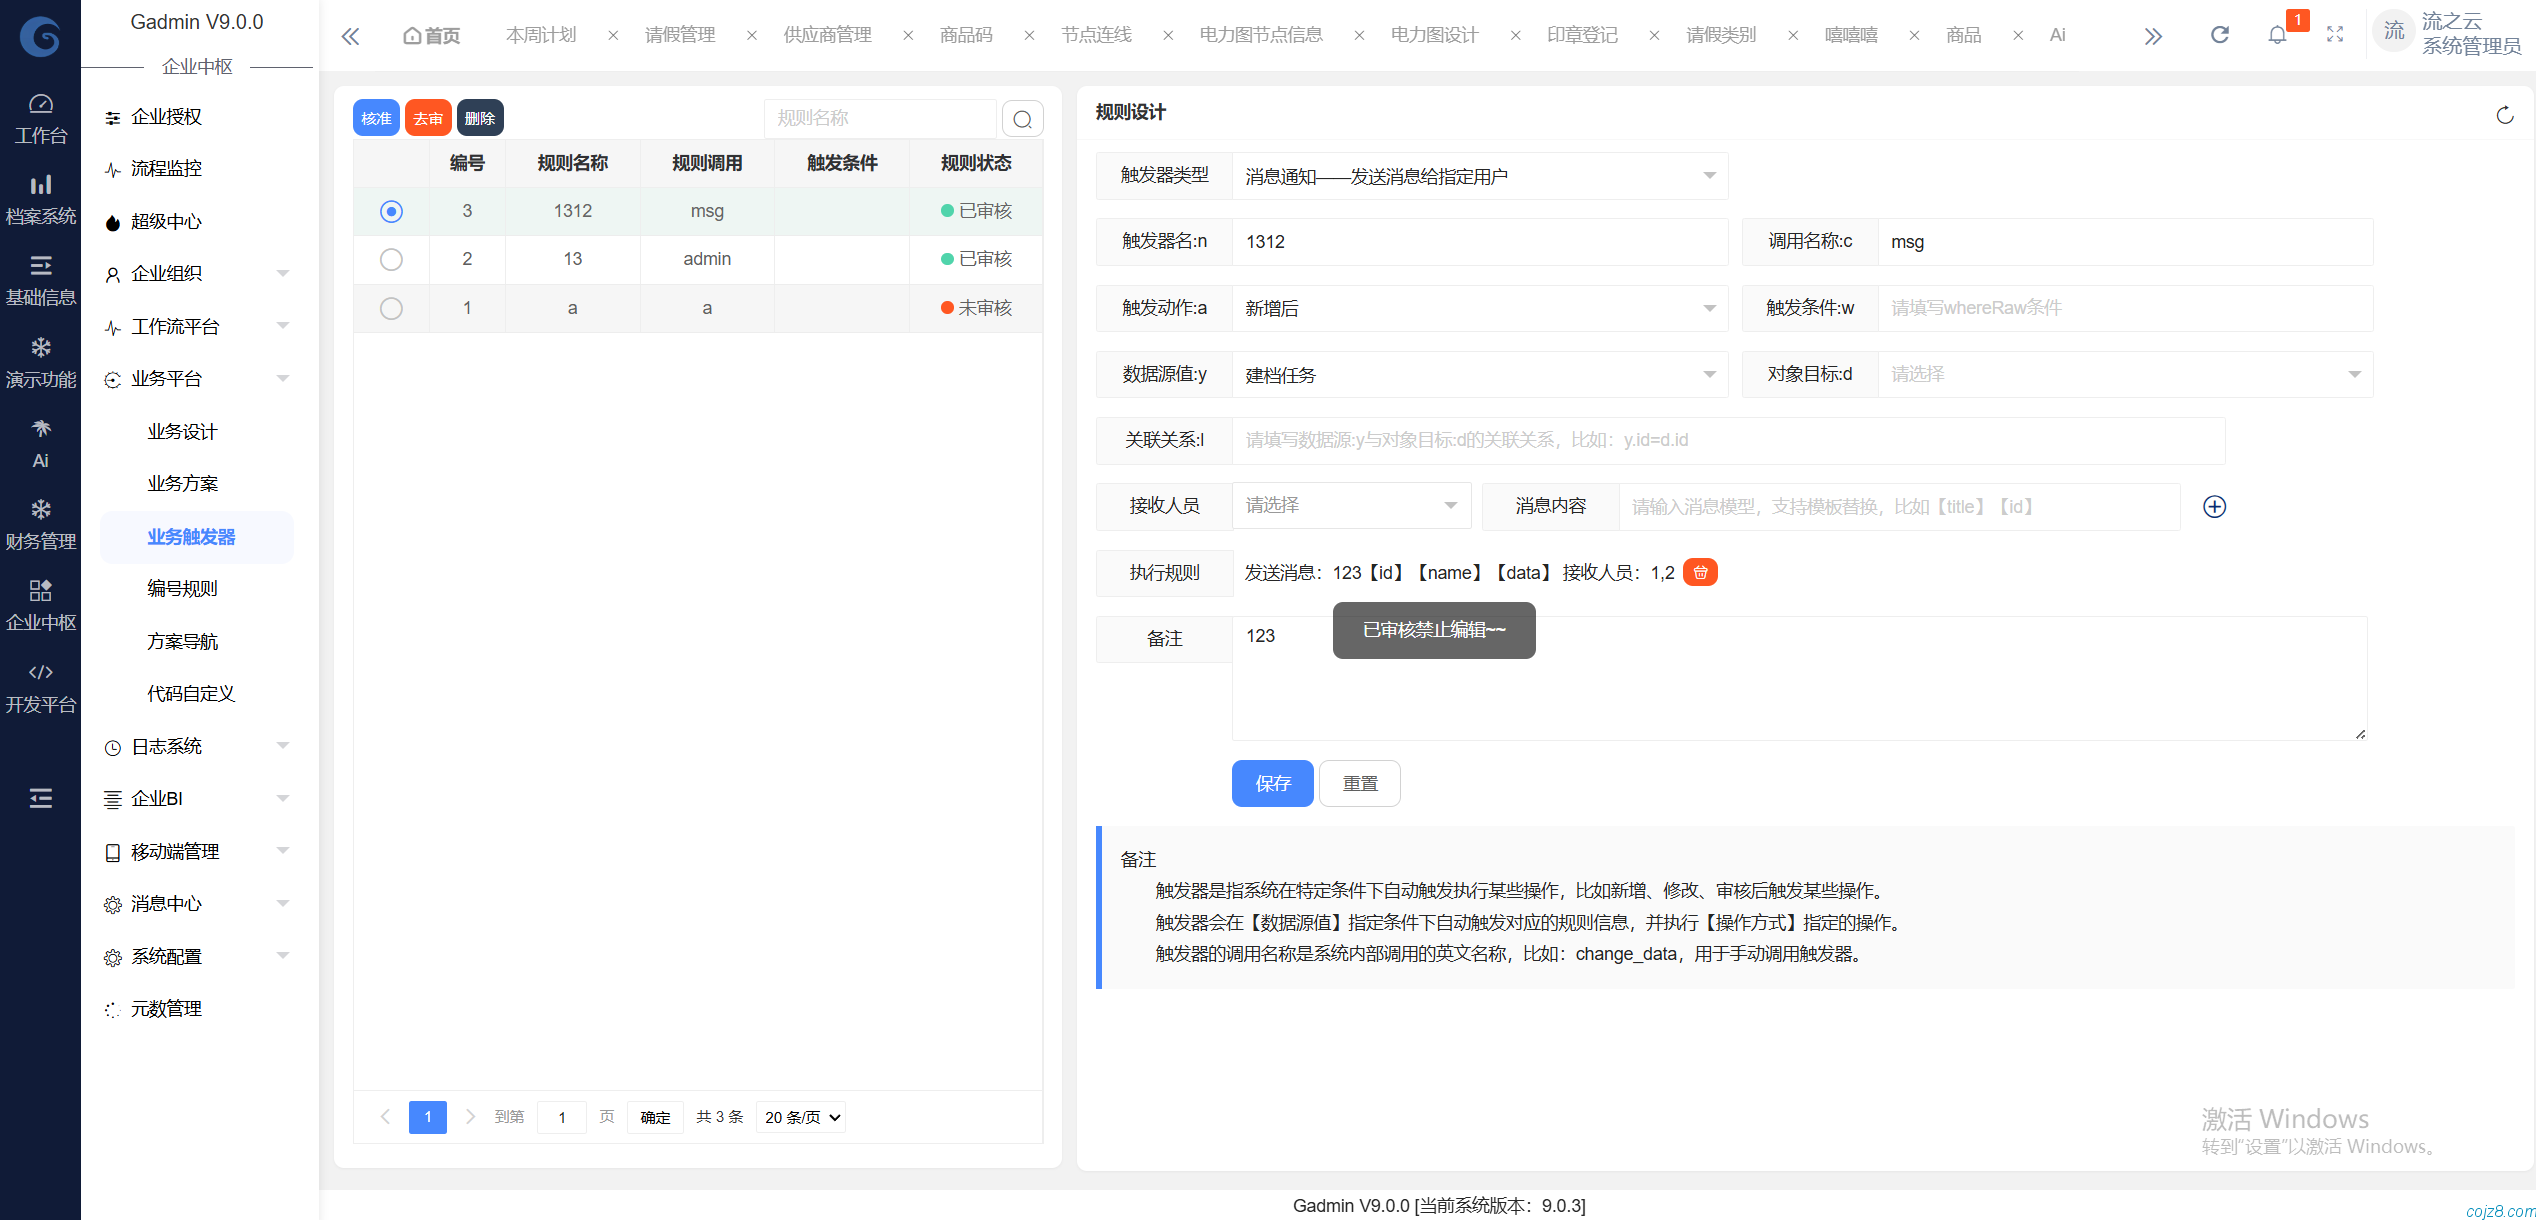
Task: Click the refresh icon in the top bar
Action: point(2219,35)
